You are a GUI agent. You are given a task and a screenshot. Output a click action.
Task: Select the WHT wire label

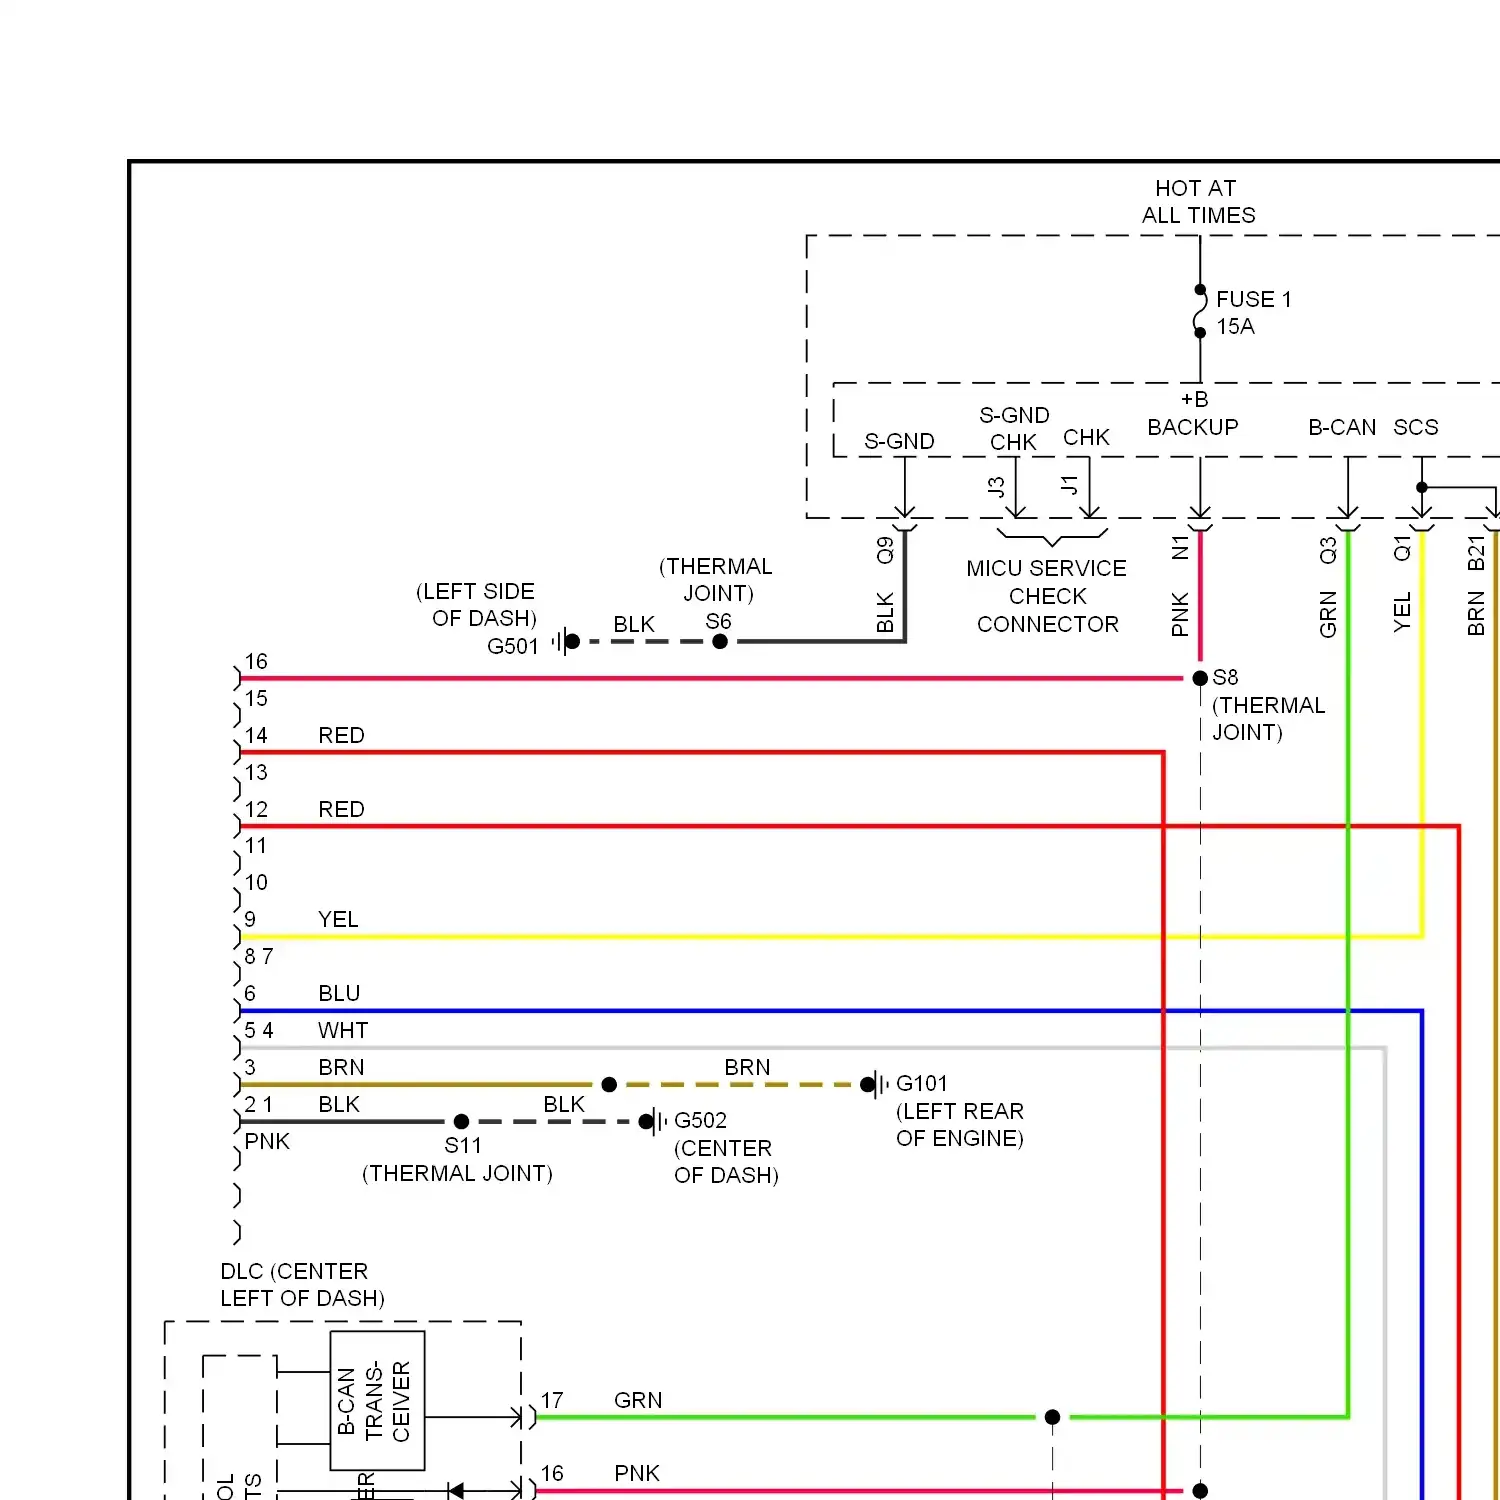(x=343, y=1030)
